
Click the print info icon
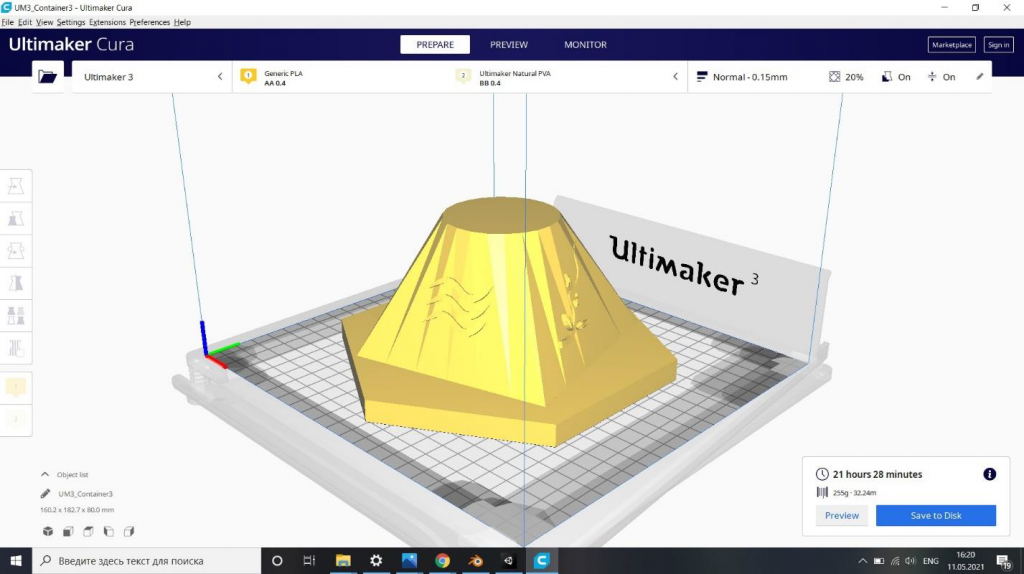(x=989, y=474)
